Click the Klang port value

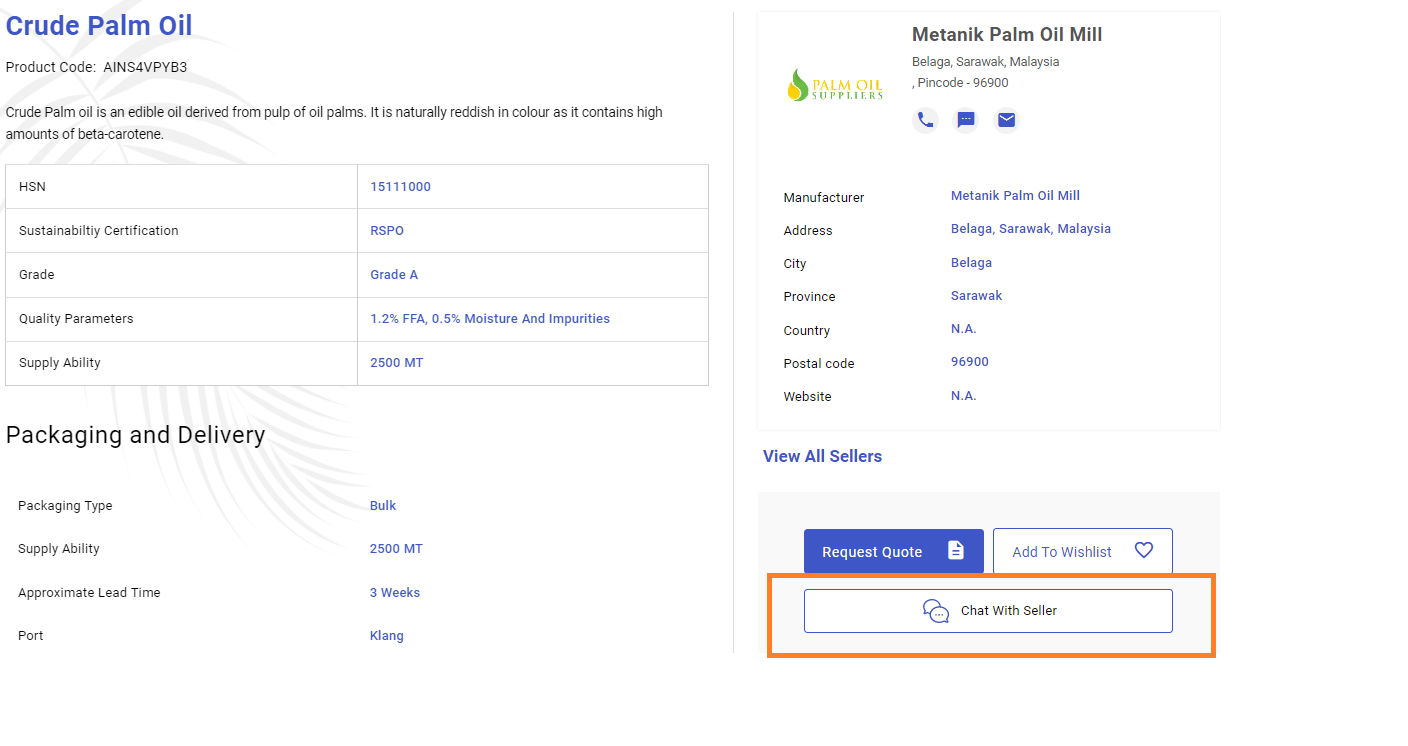pos(387,636)
